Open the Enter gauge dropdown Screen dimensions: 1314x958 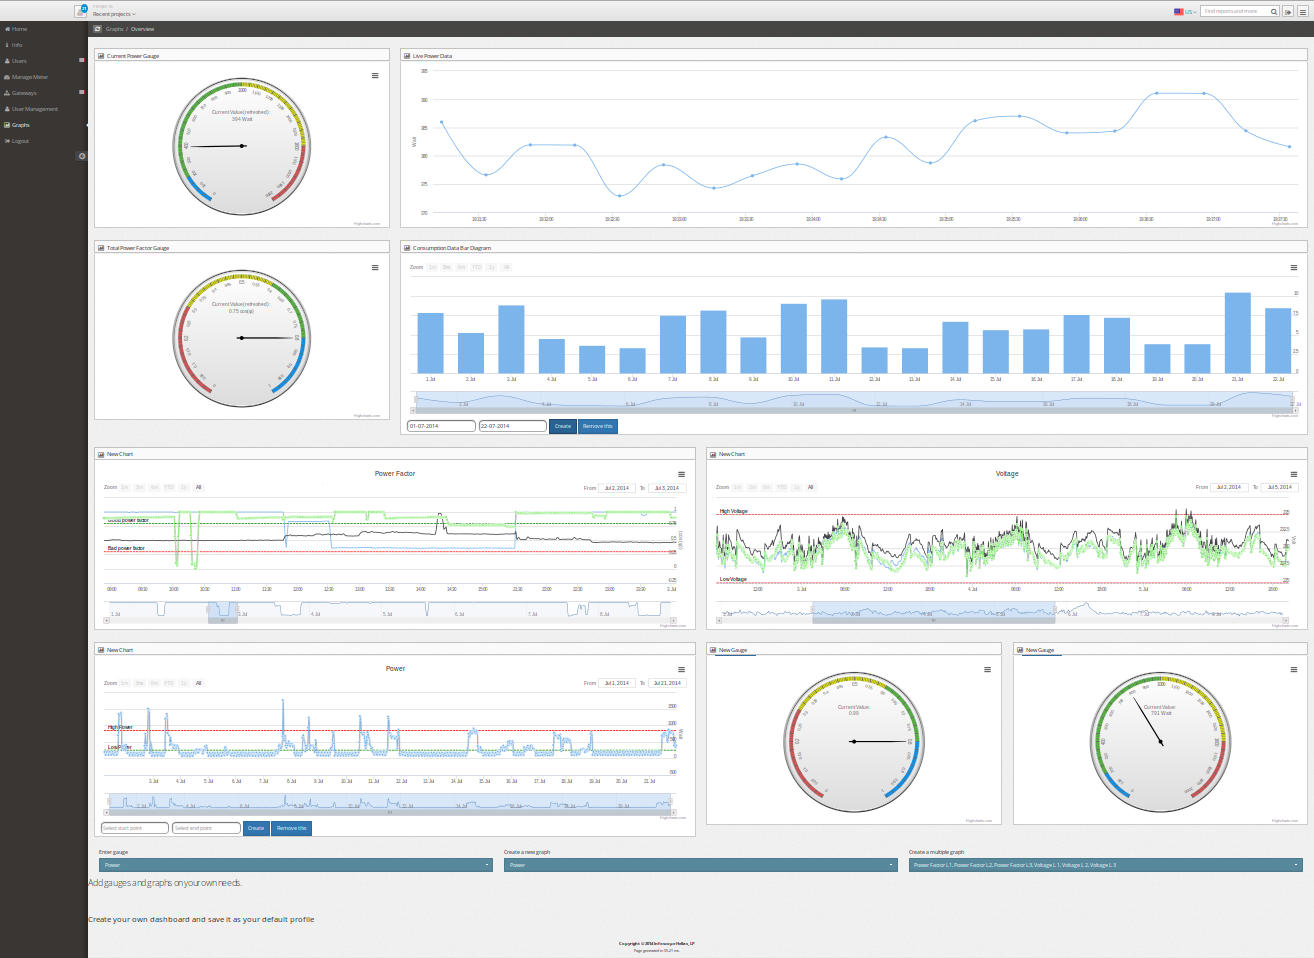coord(296,865)
